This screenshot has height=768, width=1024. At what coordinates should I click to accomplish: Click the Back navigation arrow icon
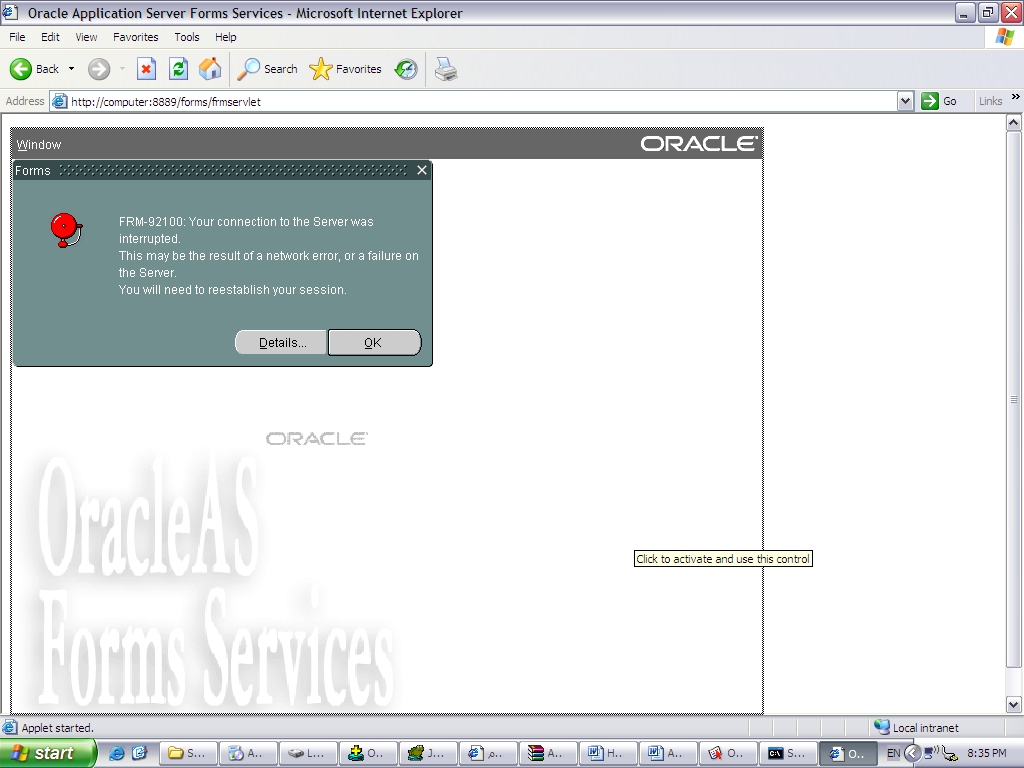(21, 69)
